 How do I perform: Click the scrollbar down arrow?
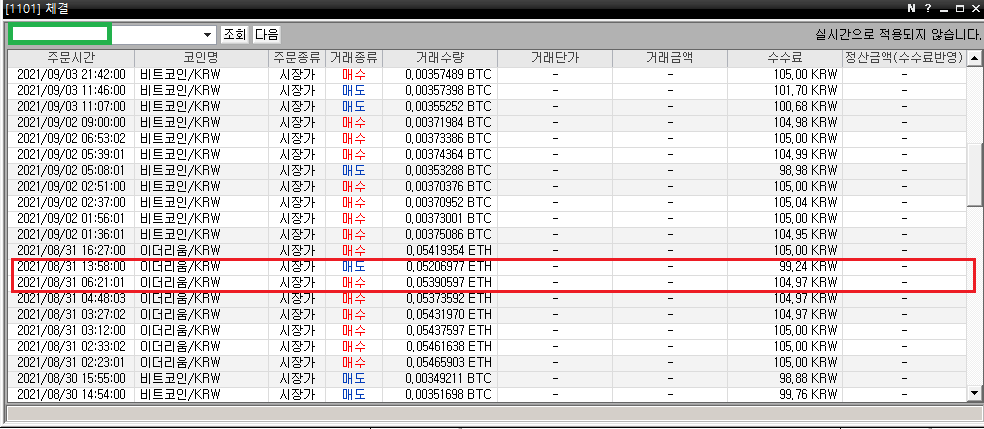(975, 395)
